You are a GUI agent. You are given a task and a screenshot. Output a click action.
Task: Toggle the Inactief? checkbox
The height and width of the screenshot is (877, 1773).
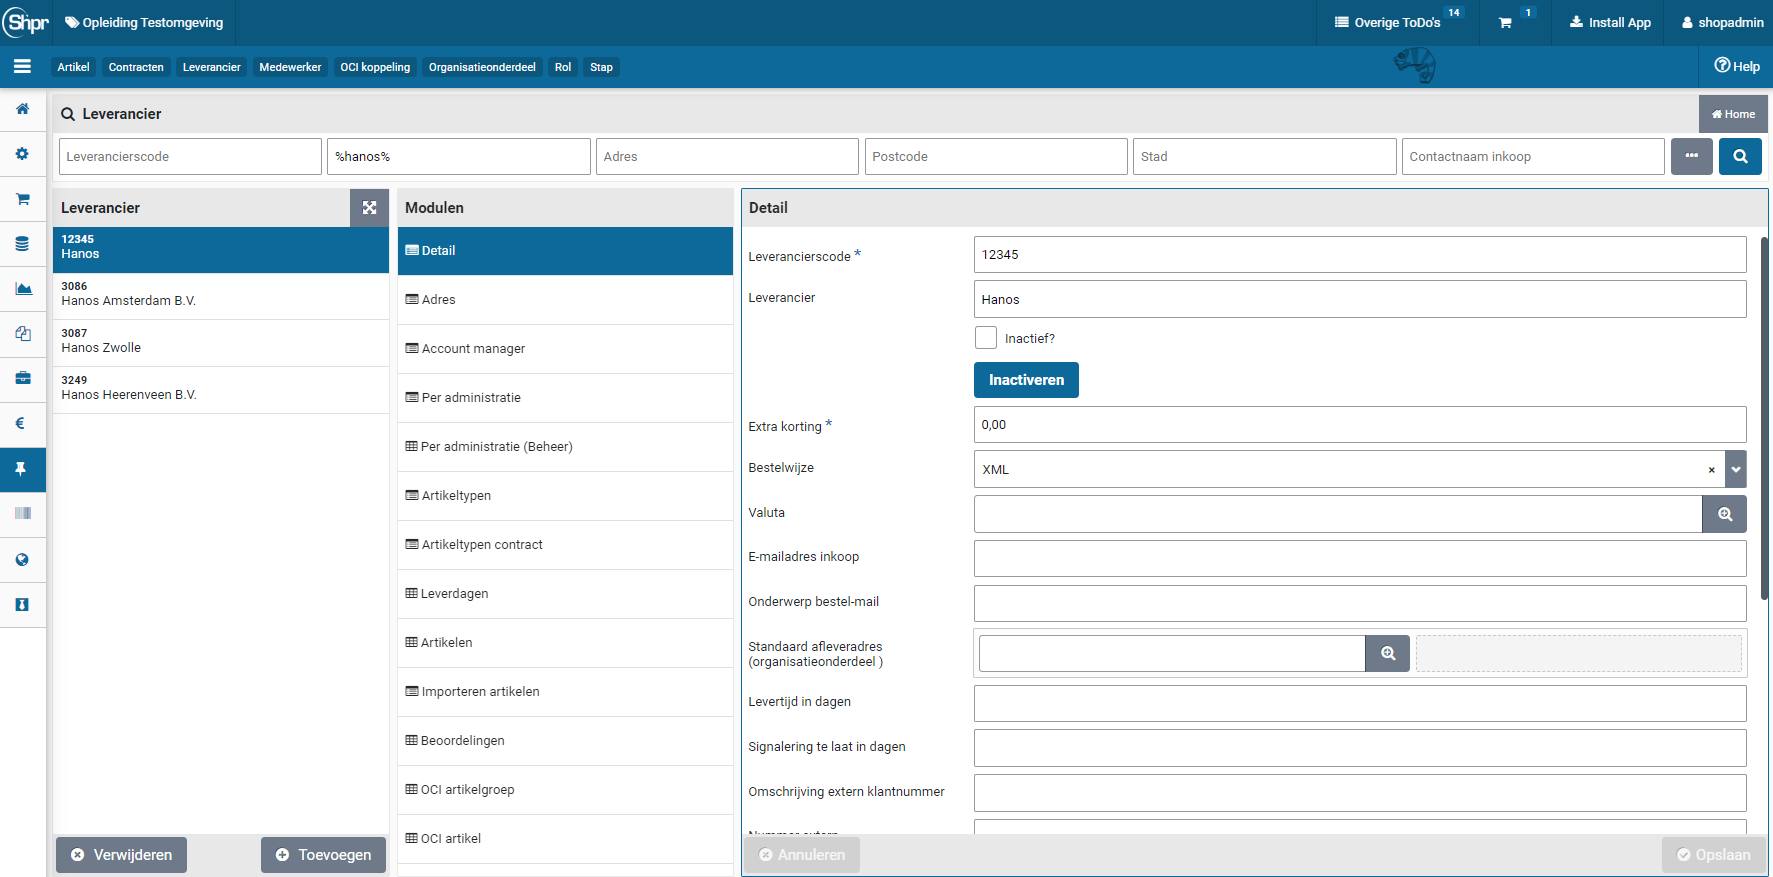point(986,338)
